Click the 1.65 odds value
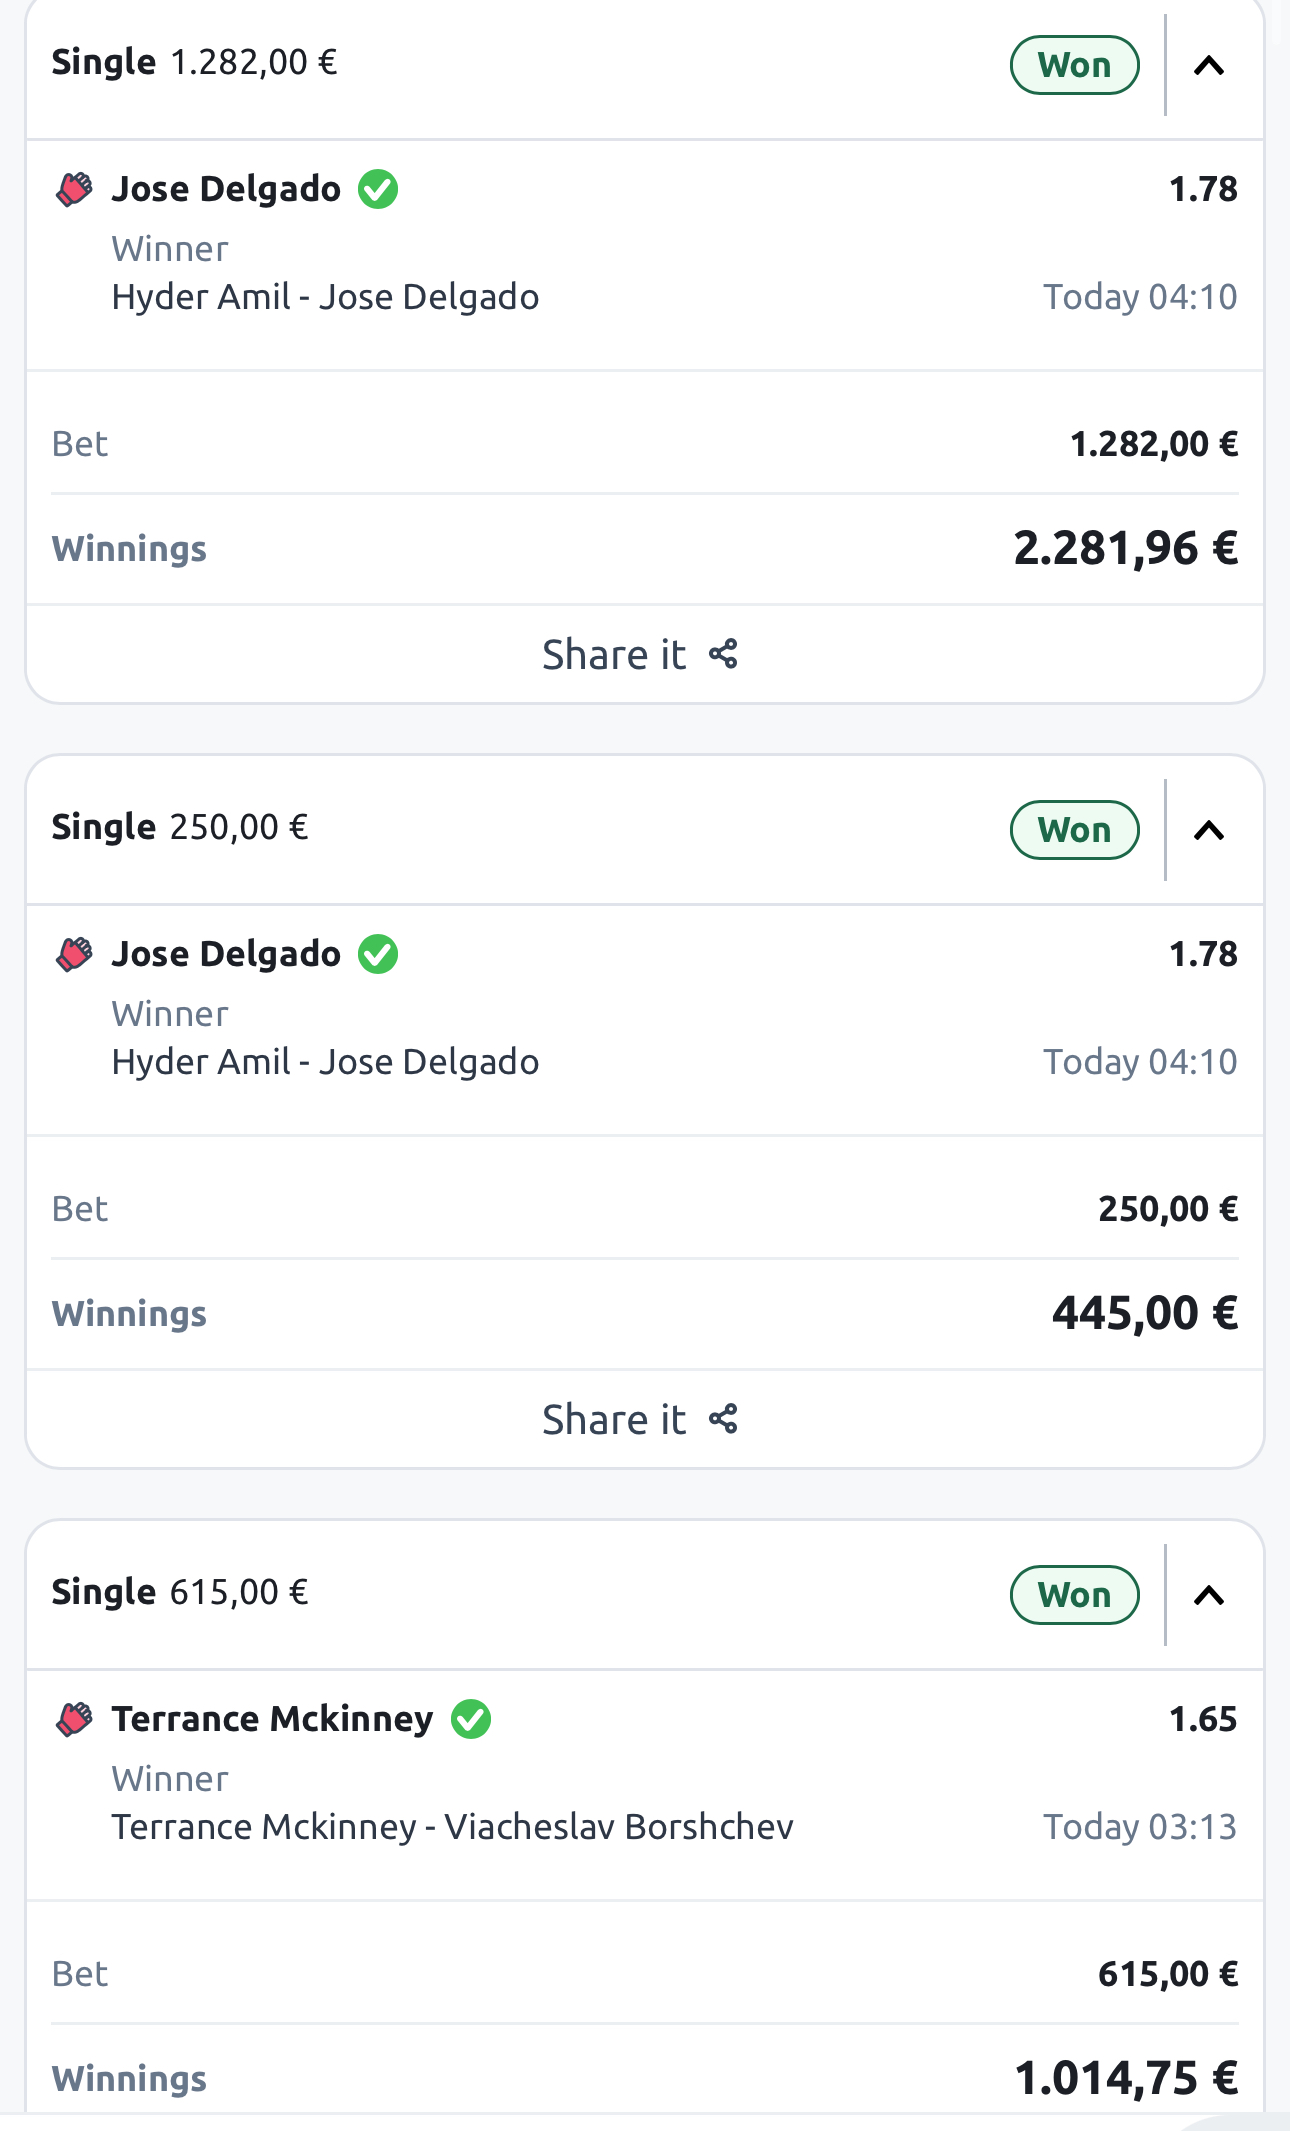This screenshot has height=2131, width=1290. [x=1203, y=1719]
